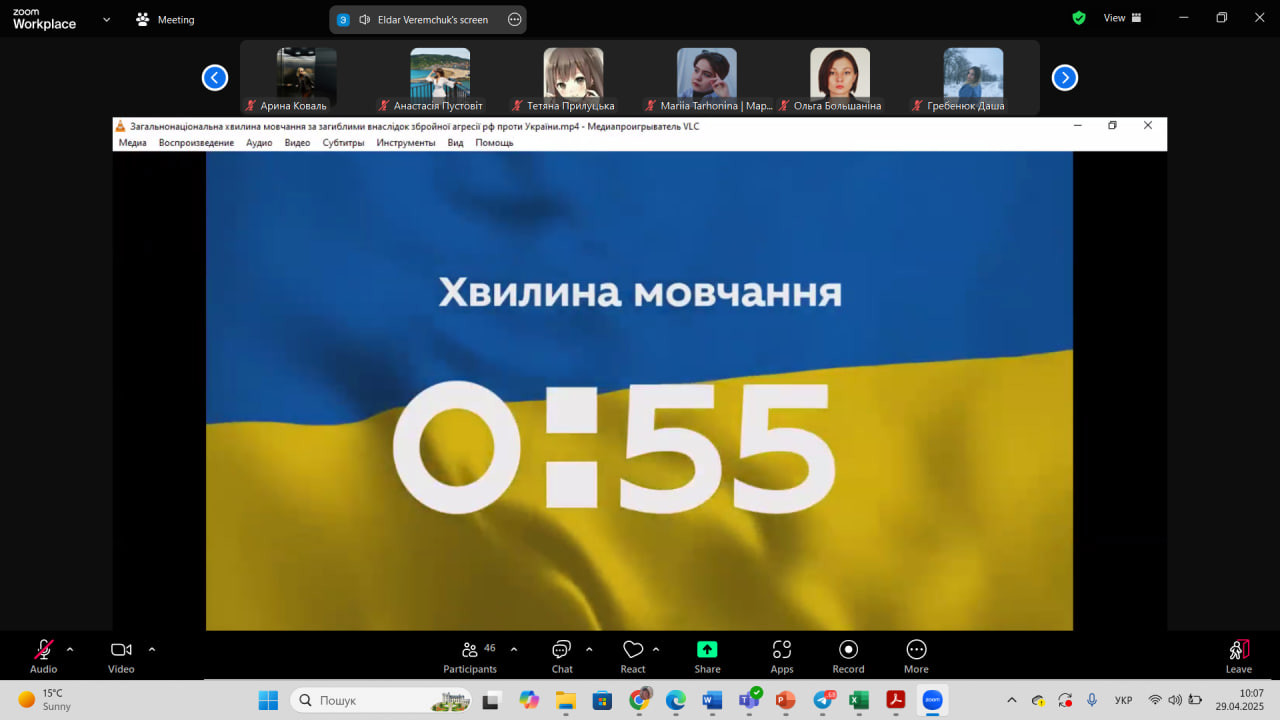
Task: Turn on camera with the Video button
Action: pyautogui.click(x=121, y=656)
